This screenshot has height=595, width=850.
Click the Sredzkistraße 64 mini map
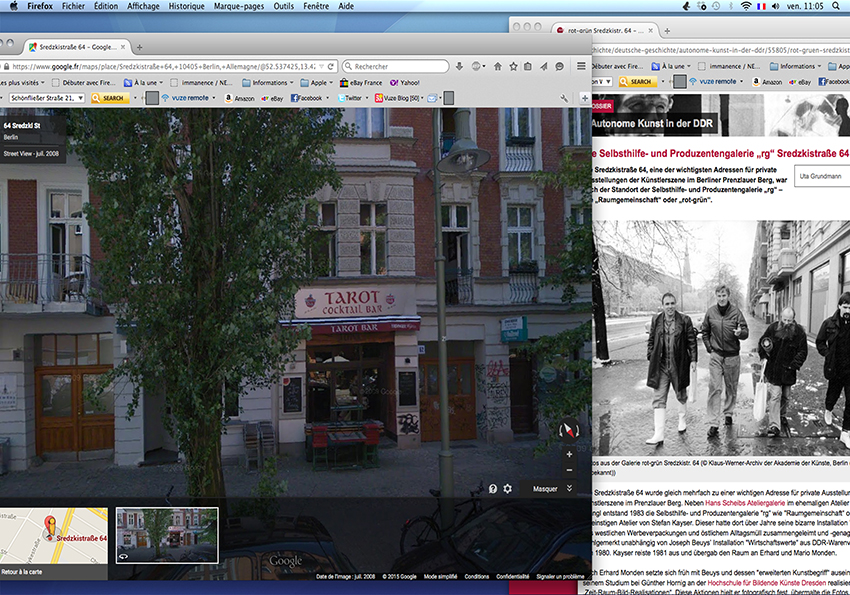pyautogui.click(x=54, y=535)
